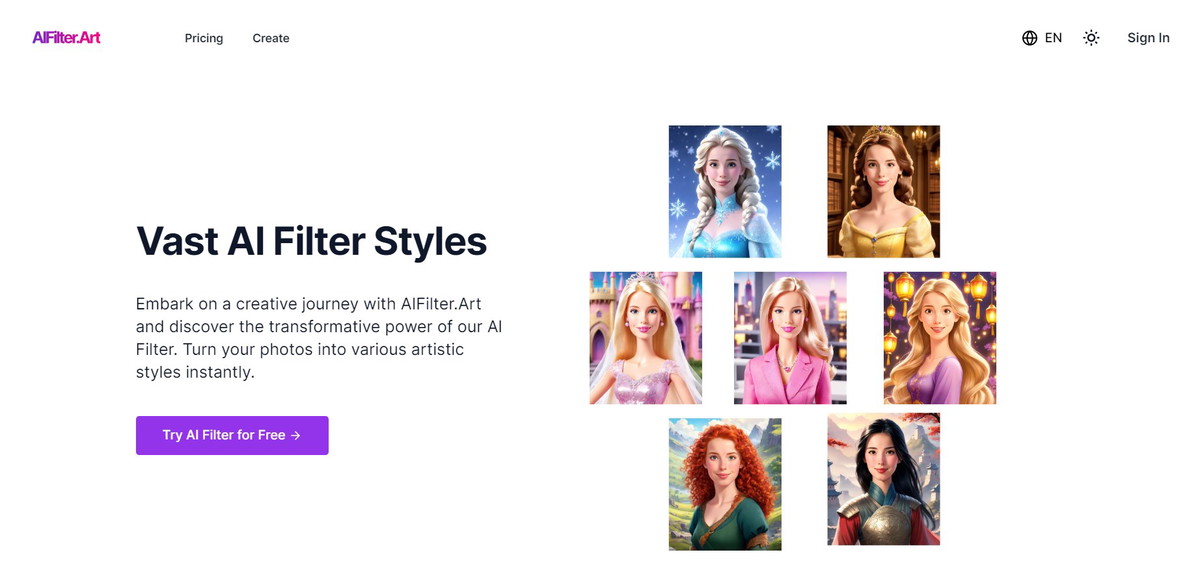The height and width of the screenshot is (561, 1200).
Task: Open the pink castle bride thumbnail
Action: tap(646, 338)
